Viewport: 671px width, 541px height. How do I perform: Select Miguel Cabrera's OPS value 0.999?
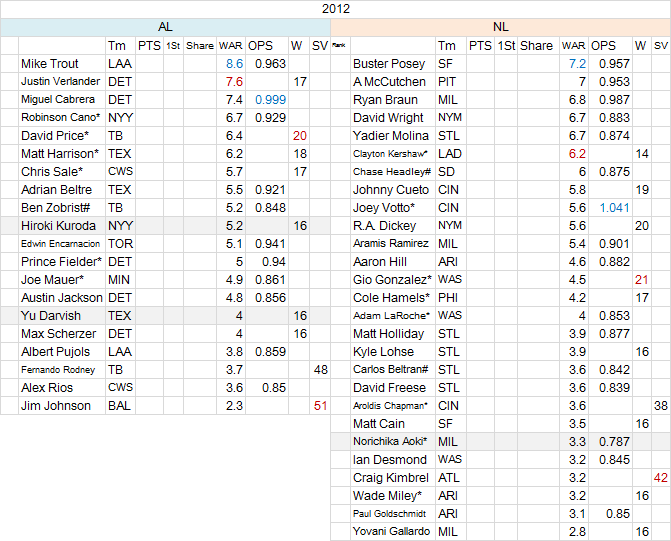[267, 100]
